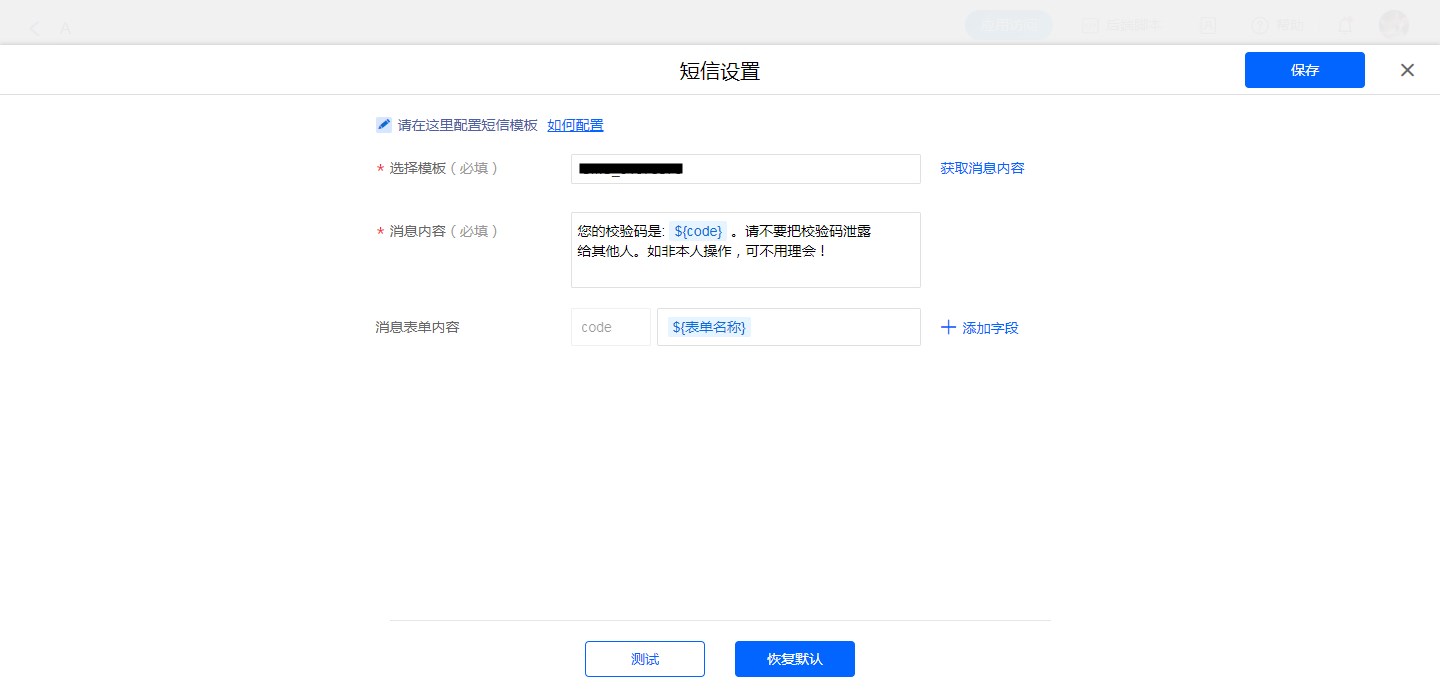Click the plus icon to 添加字段
The image size is (1440, 700).
pyautogui.click(x=949, y=327)
